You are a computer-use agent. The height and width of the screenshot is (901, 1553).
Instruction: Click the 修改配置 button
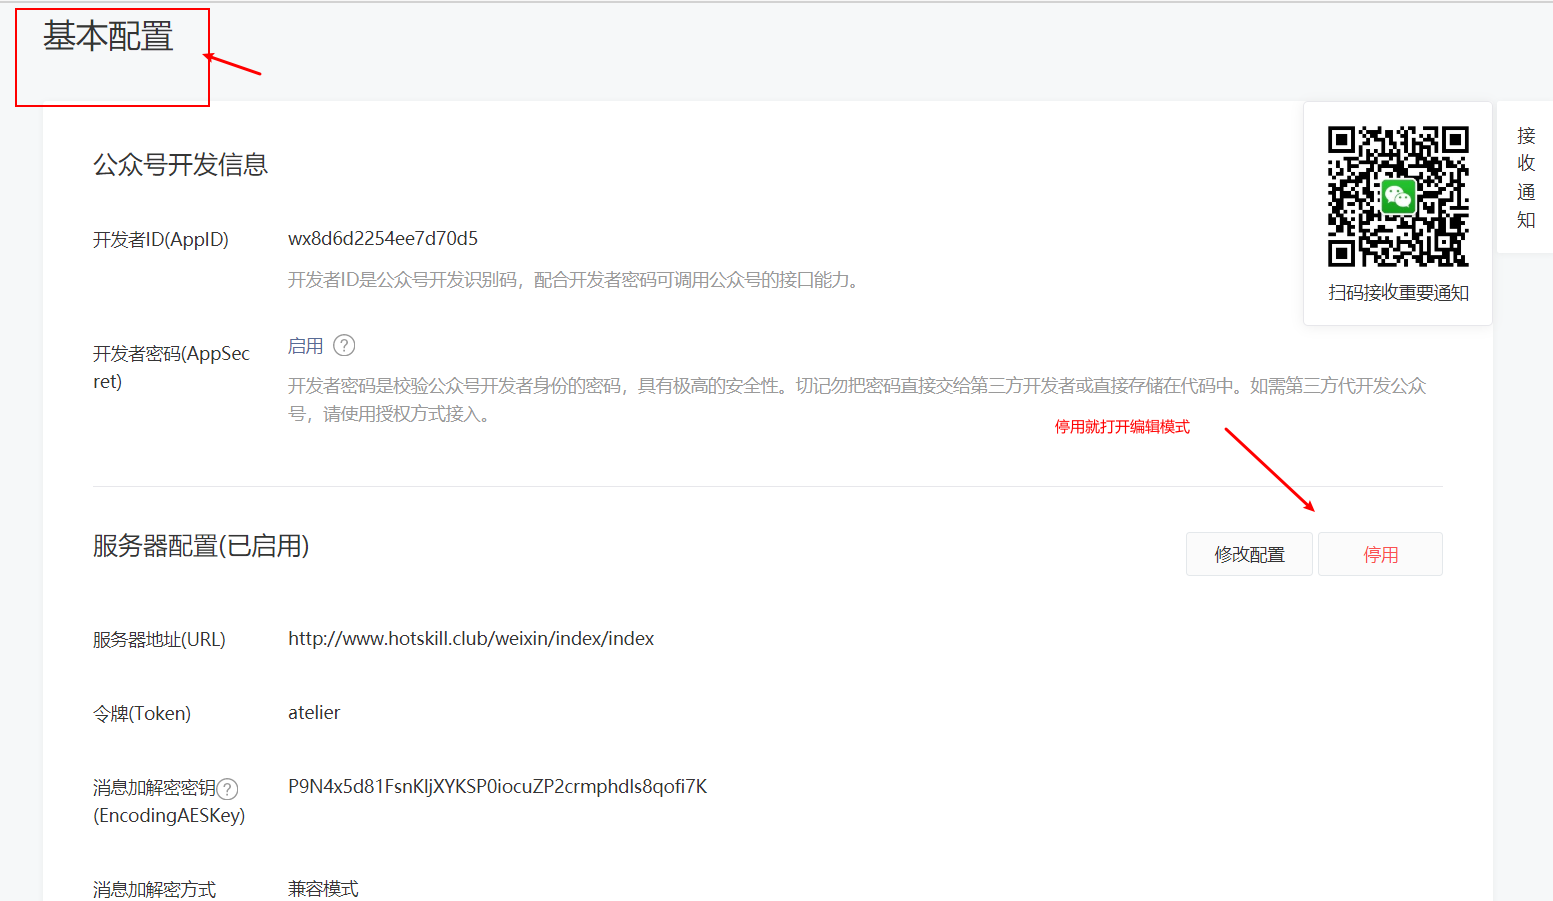click(1249, 554)
